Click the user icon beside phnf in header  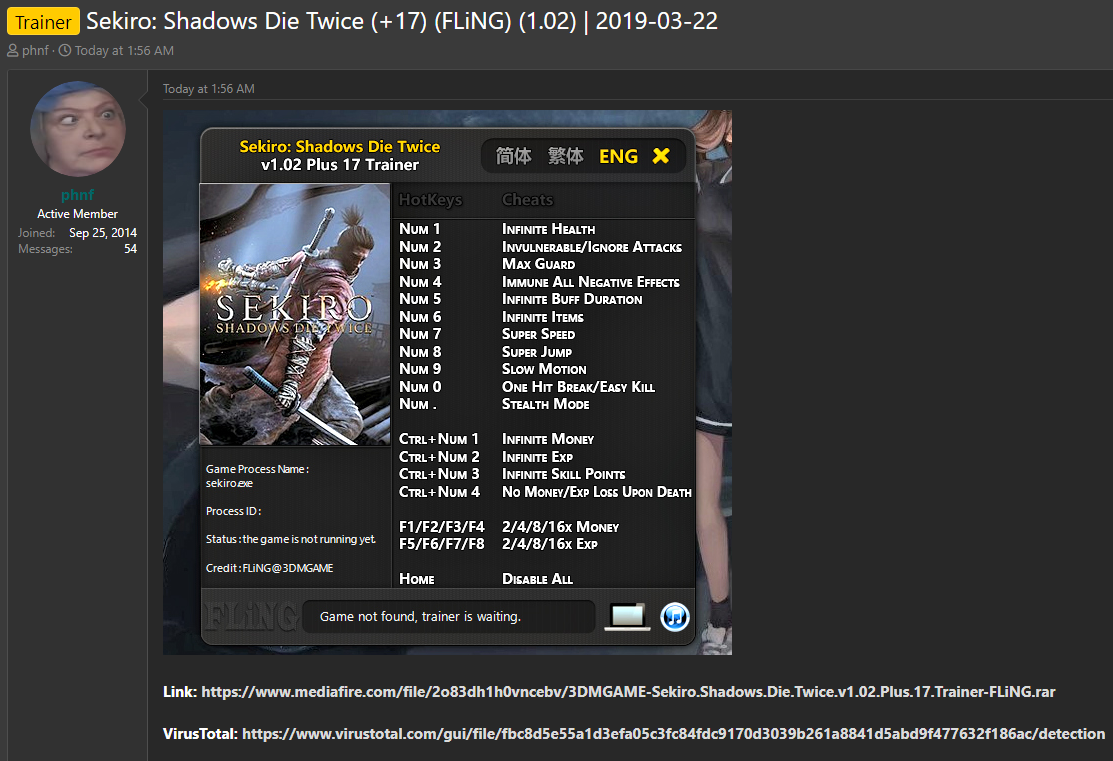[13, 50]
